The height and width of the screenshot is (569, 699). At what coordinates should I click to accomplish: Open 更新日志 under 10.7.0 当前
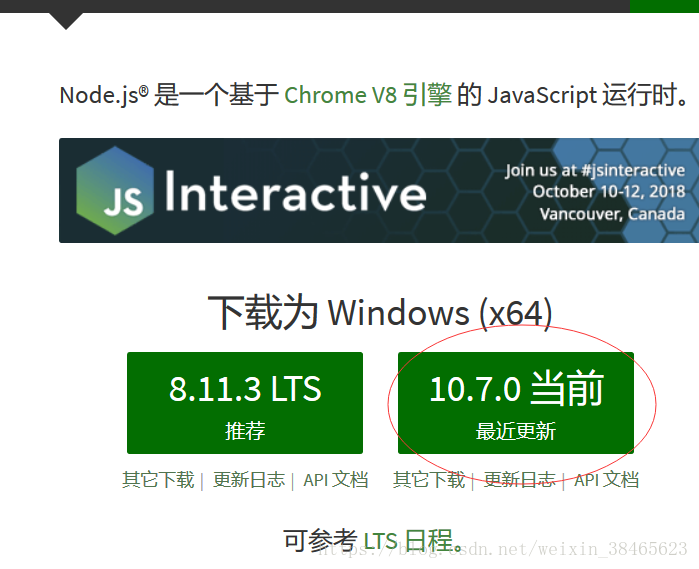(520, 480)
